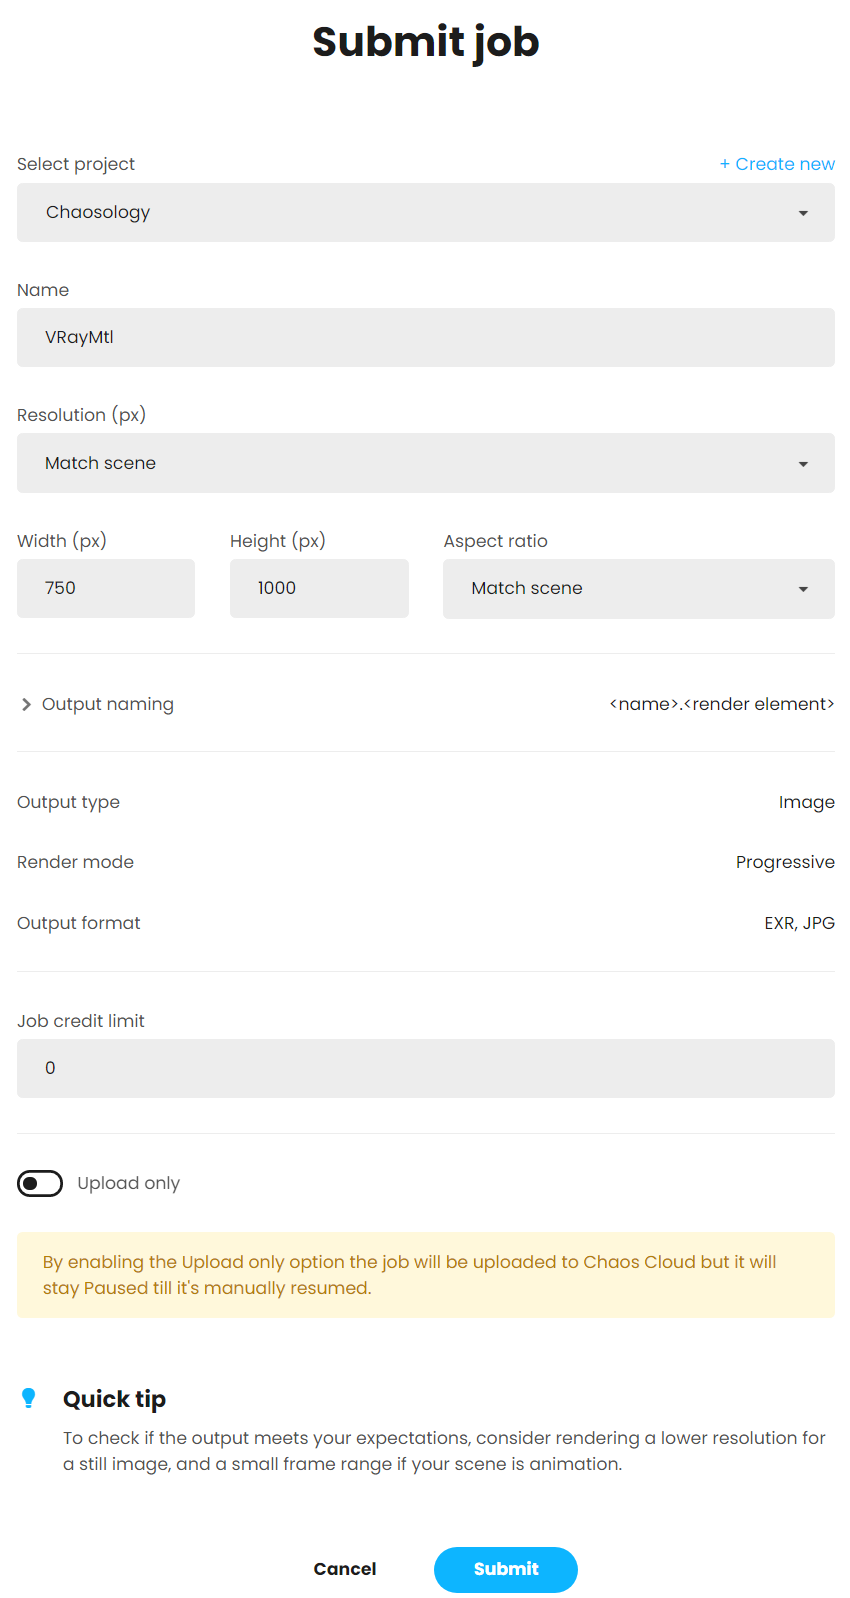Enable the Upload only switch

[40, 1183]
